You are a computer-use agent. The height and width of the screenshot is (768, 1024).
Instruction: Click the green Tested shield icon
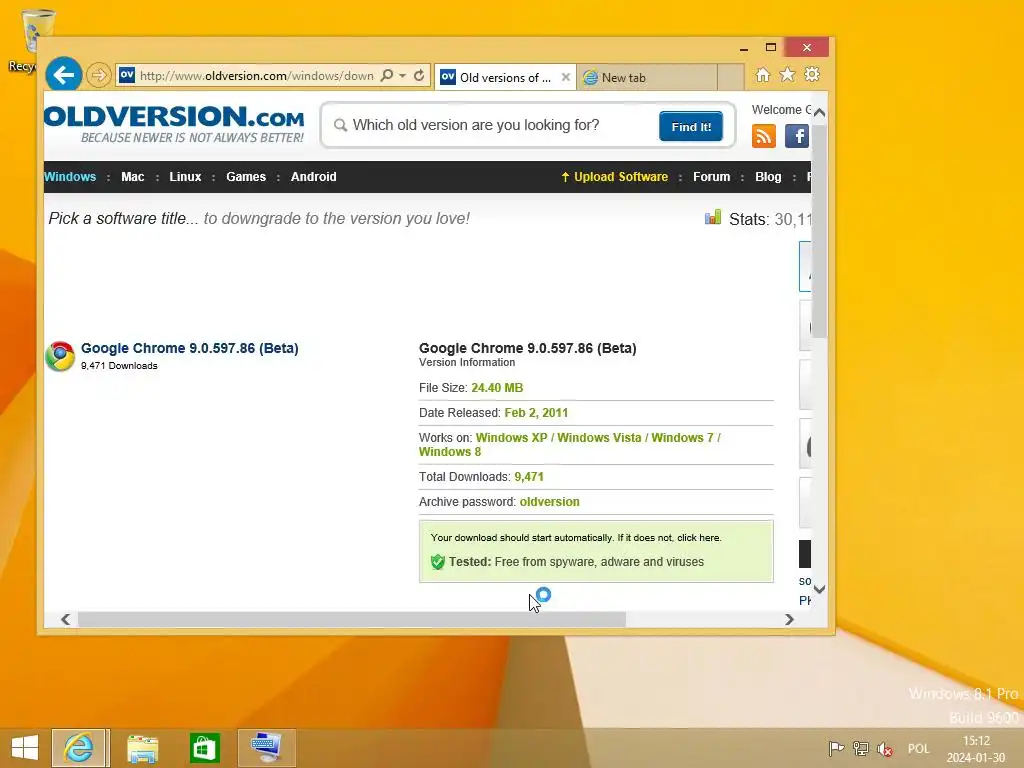point(438,562)
